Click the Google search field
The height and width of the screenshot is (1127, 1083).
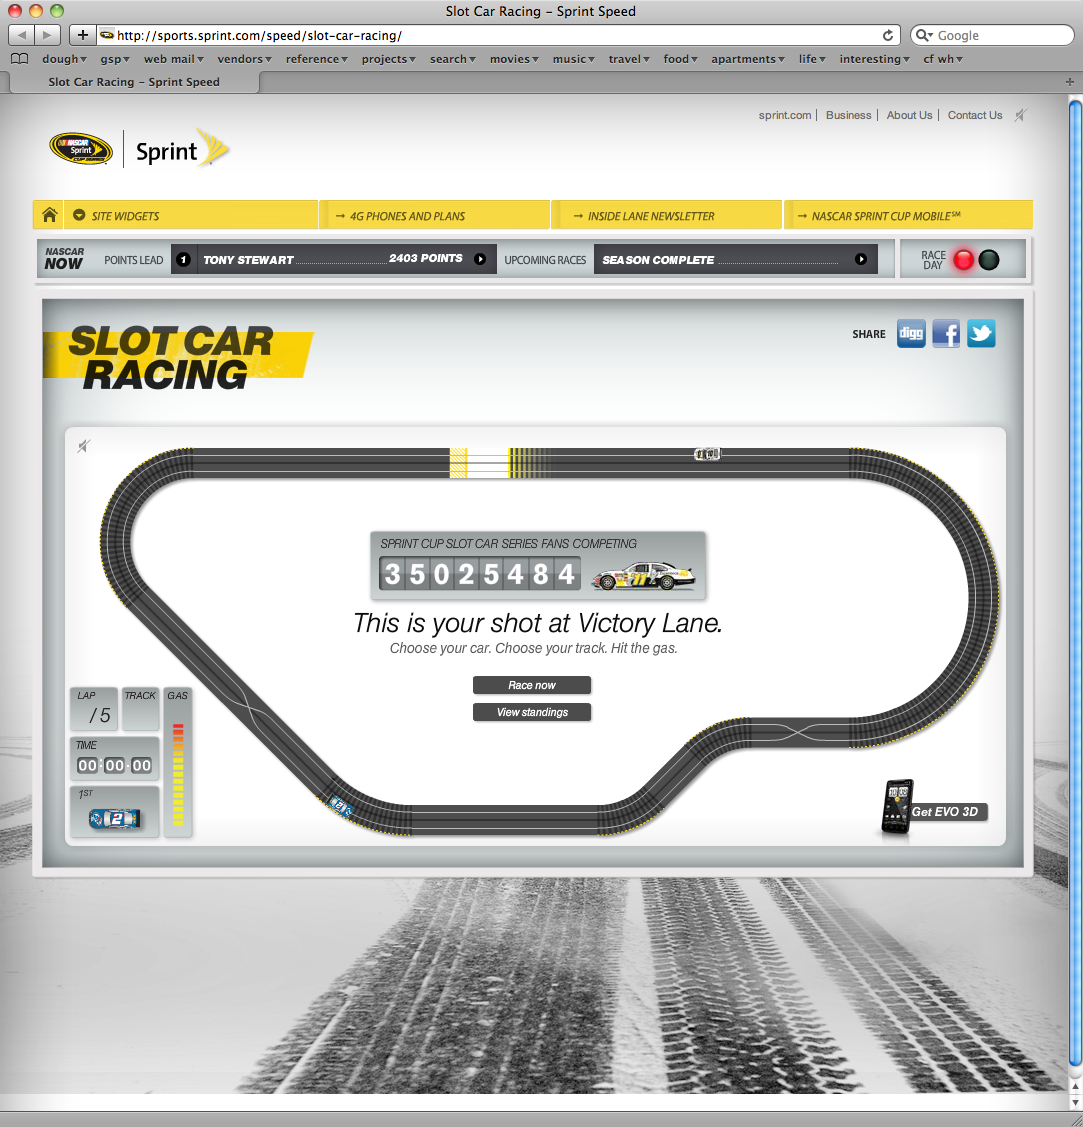(992, 35)
